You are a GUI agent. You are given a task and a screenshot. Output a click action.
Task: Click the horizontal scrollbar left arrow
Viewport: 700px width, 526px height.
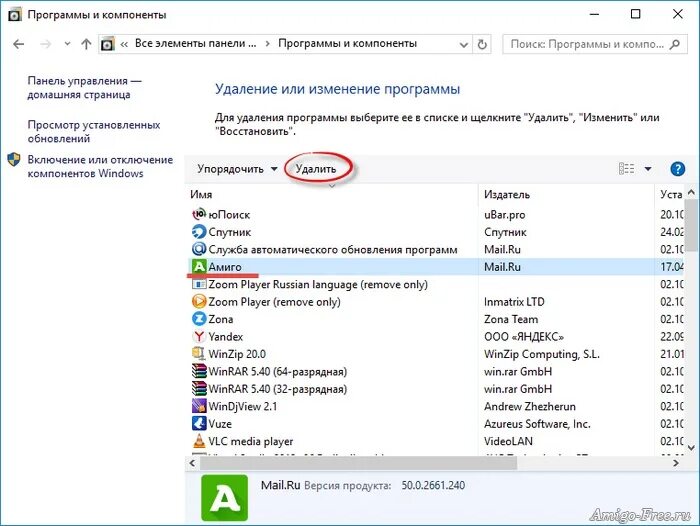coord(192,463)
